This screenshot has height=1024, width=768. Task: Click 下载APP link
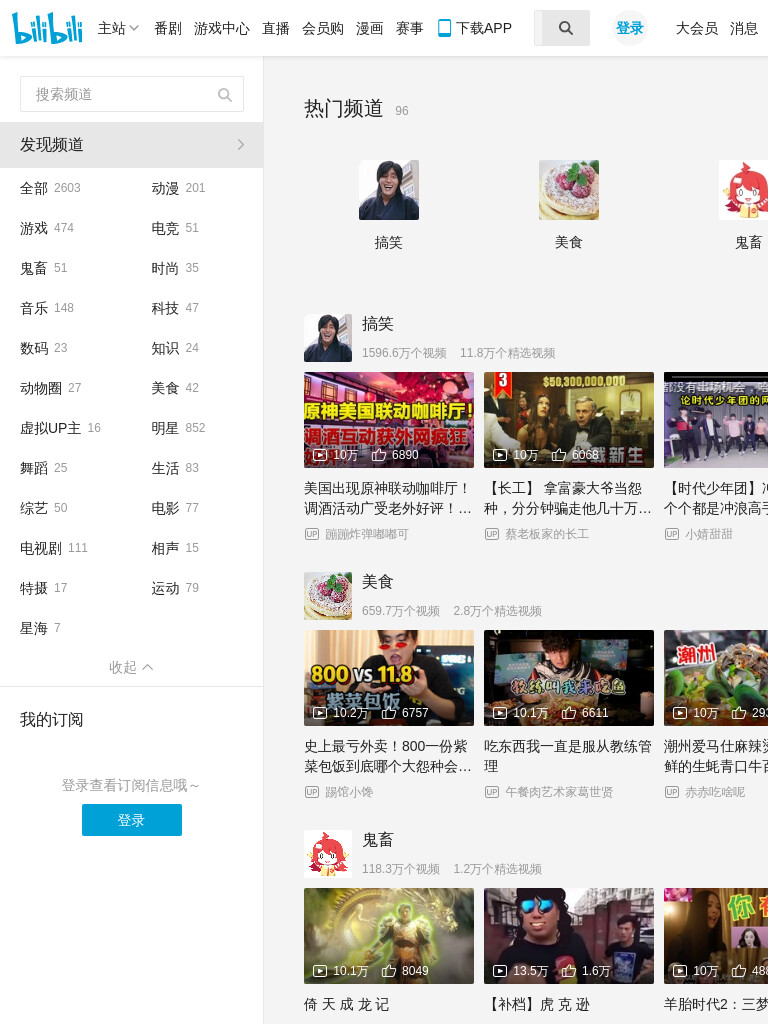[483, 28]
